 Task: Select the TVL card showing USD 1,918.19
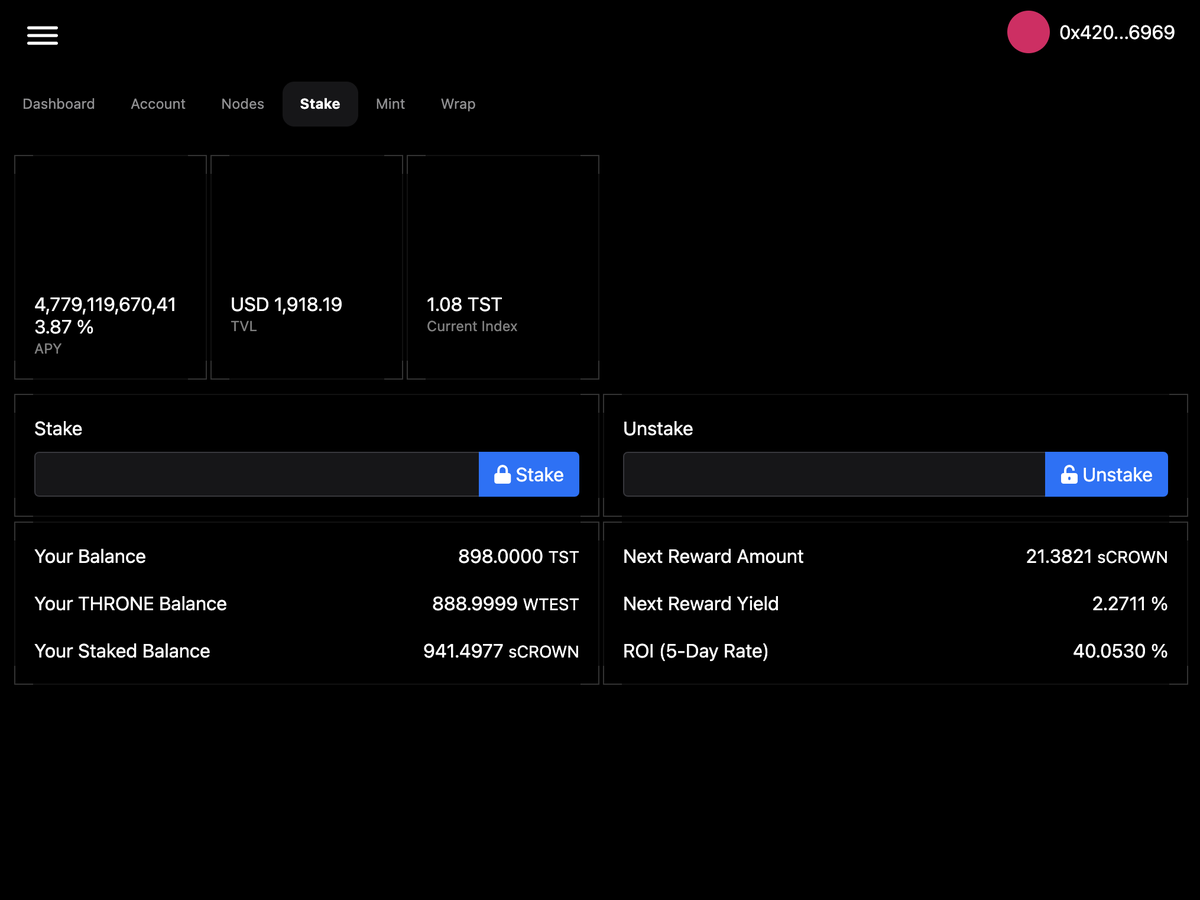[x=306, y=267]
